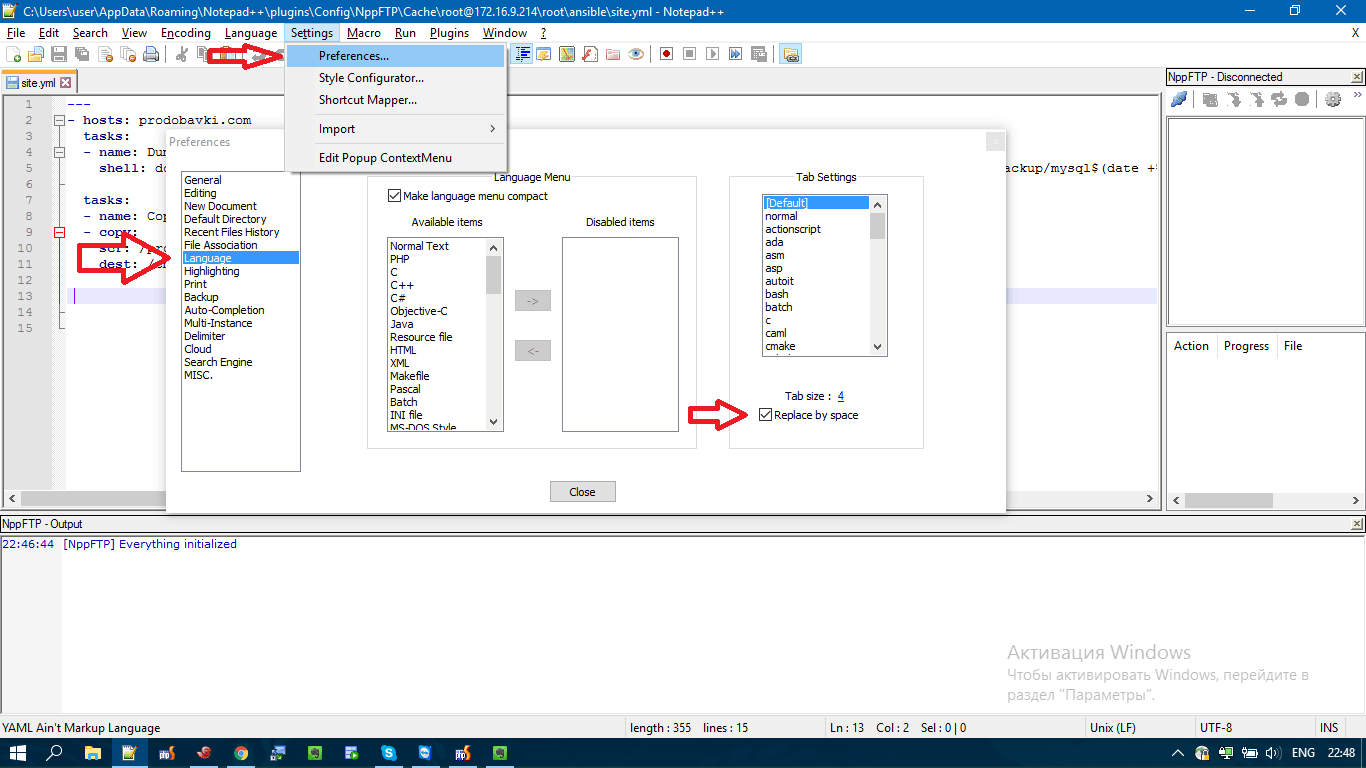Viewport: 1366px width, 768px height.
Task: Click Available items list scrollbar thumb
Action: tap(494, 275)
